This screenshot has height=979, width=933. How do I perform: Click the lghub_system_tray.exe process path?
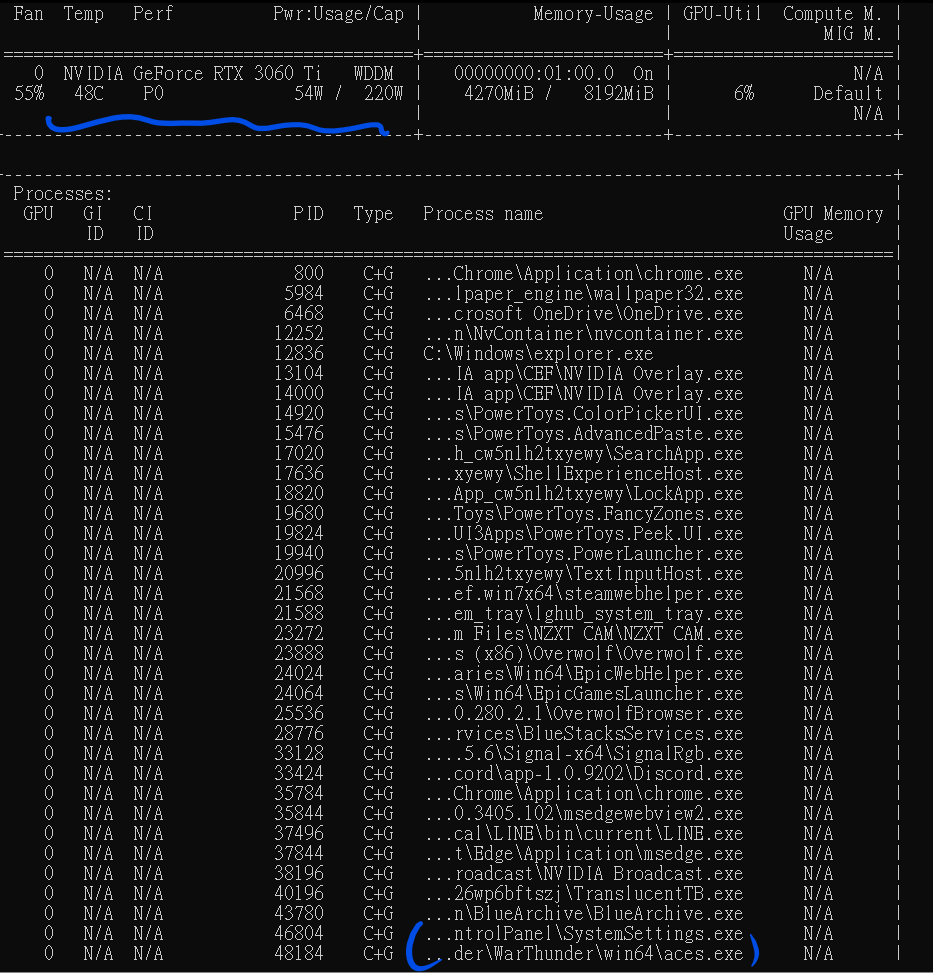(x=584, y=613)
